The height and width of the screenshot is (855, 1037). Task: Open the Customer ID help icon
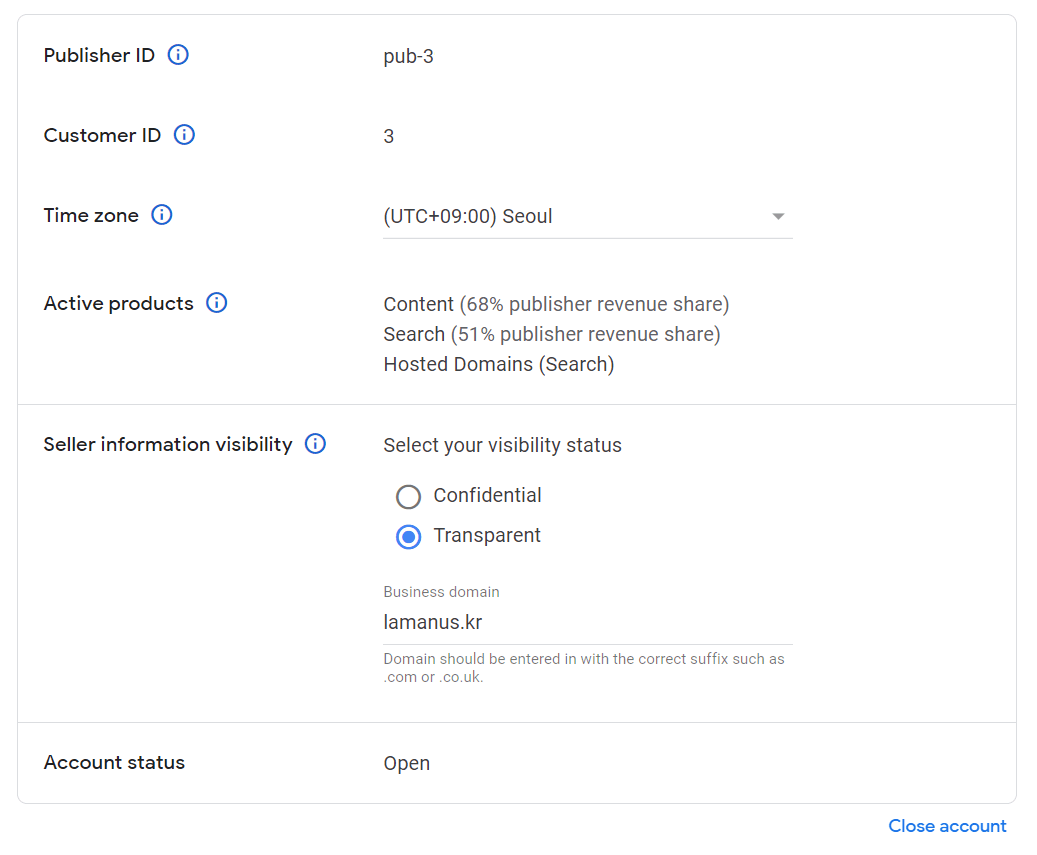coord(184,135)
